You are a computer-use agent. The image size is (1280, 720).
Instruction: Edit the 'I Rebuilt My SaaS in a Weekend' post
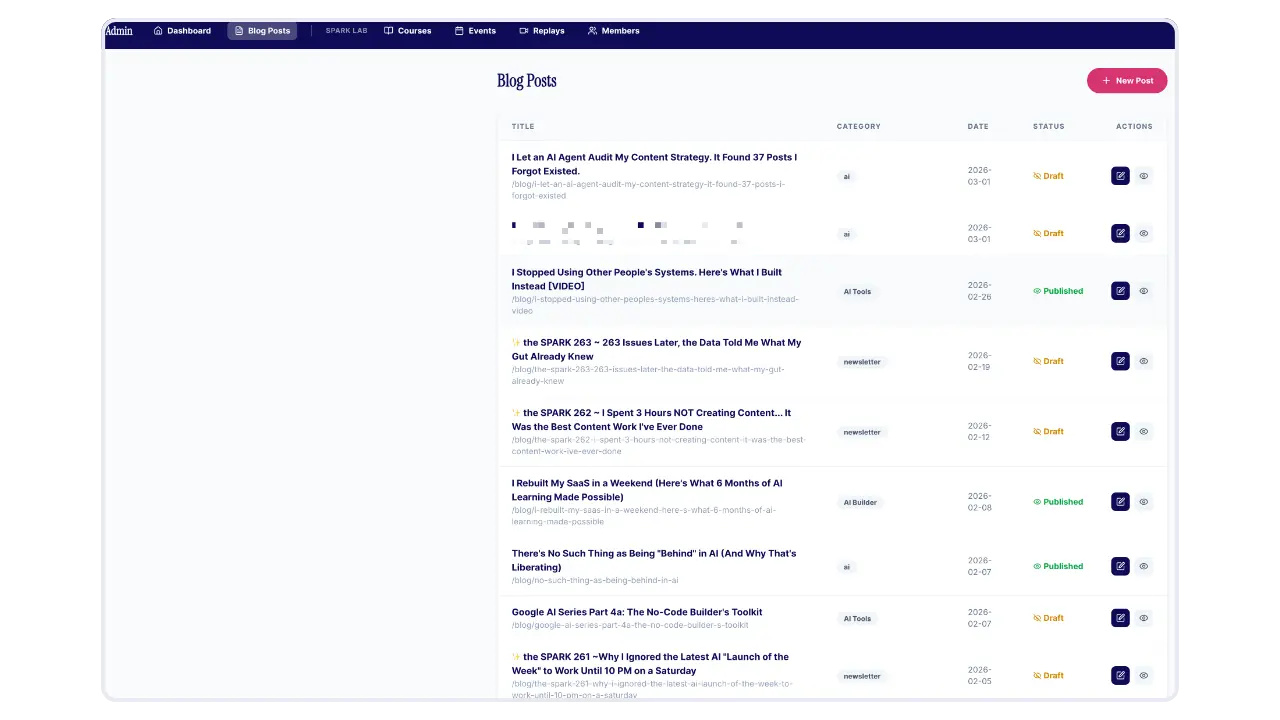(x=1120, y=501)
